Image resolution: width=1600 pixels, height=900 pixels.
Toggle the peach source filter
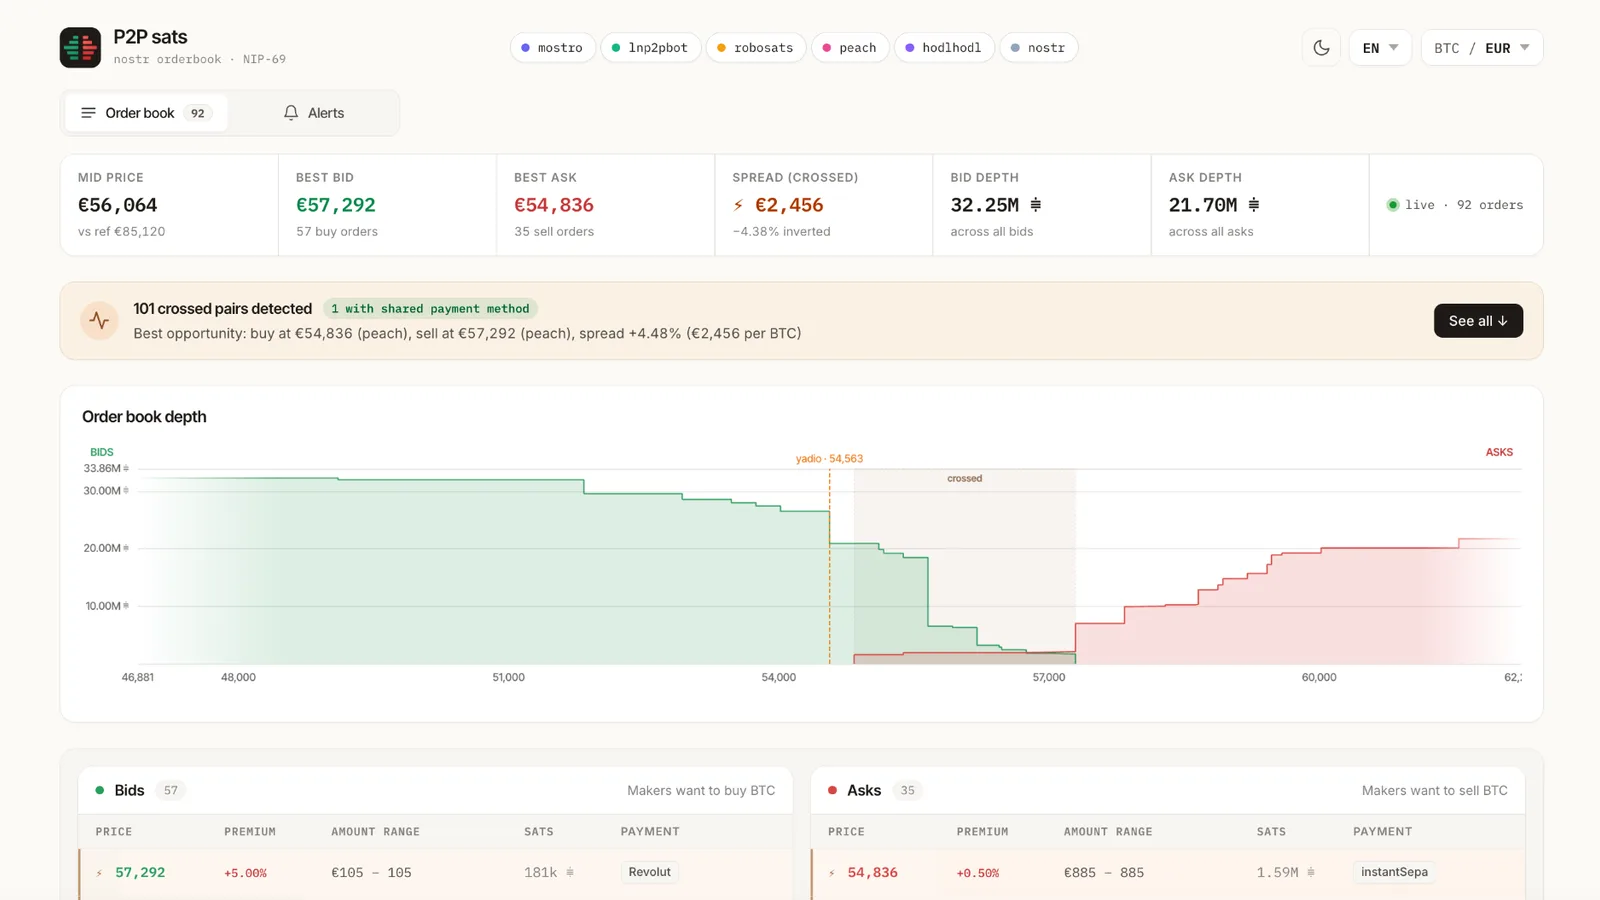(850, 48)
